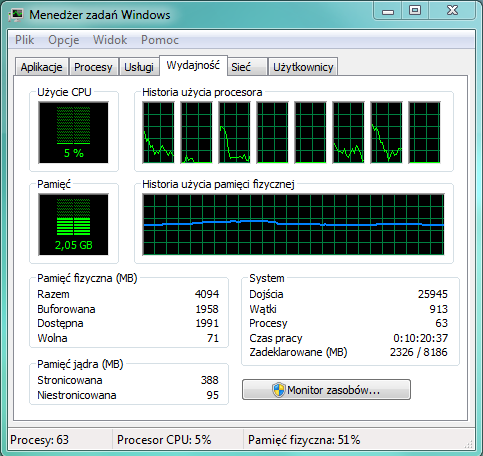The height and width of the screenshot is (456, 483).
Task: Click the Razem value 4094
Action: (x=207, y=294)
